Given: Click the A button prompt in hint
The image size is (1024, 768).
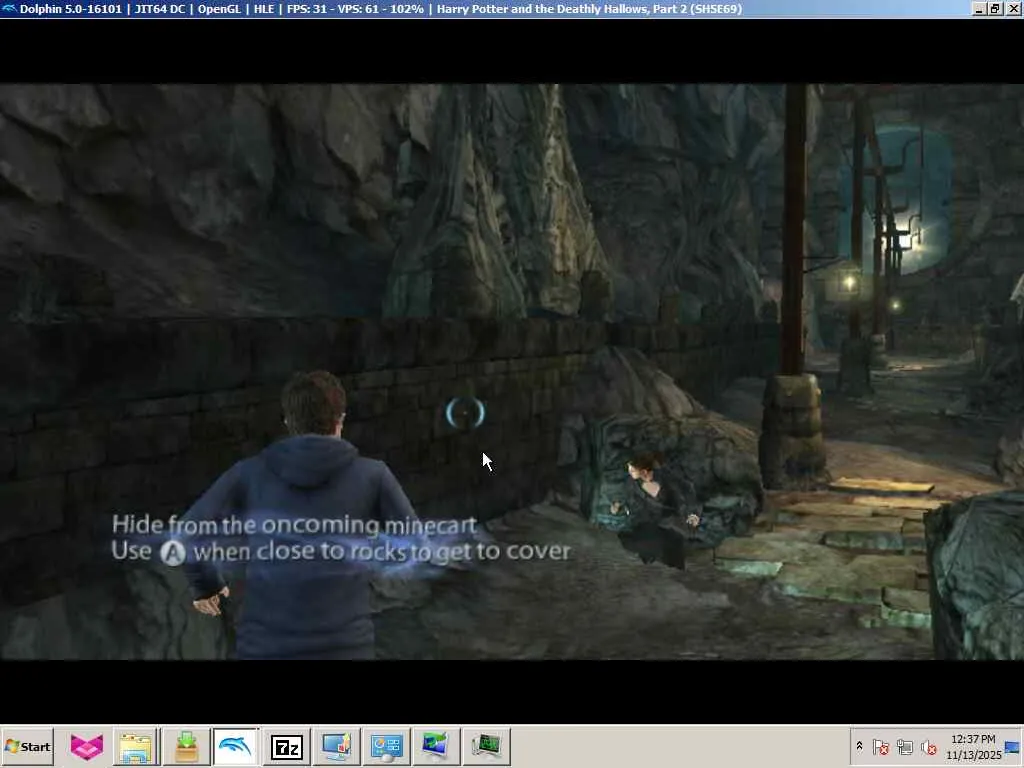Looking at the screenshot, I should coord(173,552).
